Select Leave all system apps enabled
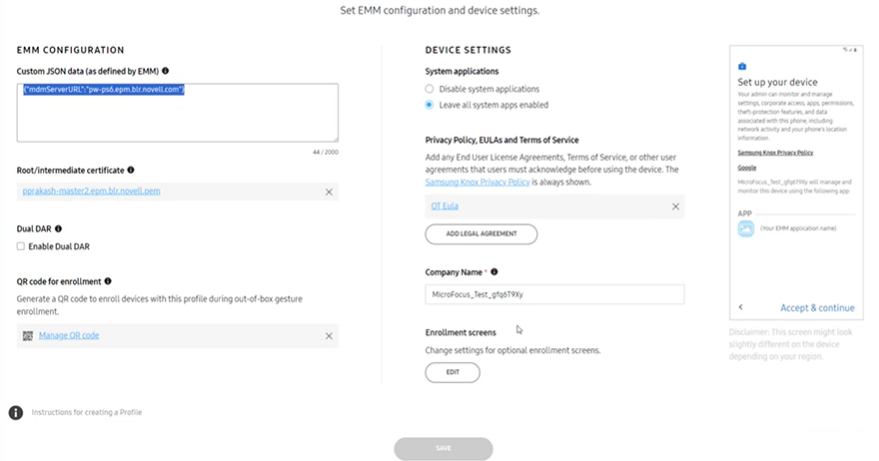This screenshot has width=879, height=461. [430, 104]
